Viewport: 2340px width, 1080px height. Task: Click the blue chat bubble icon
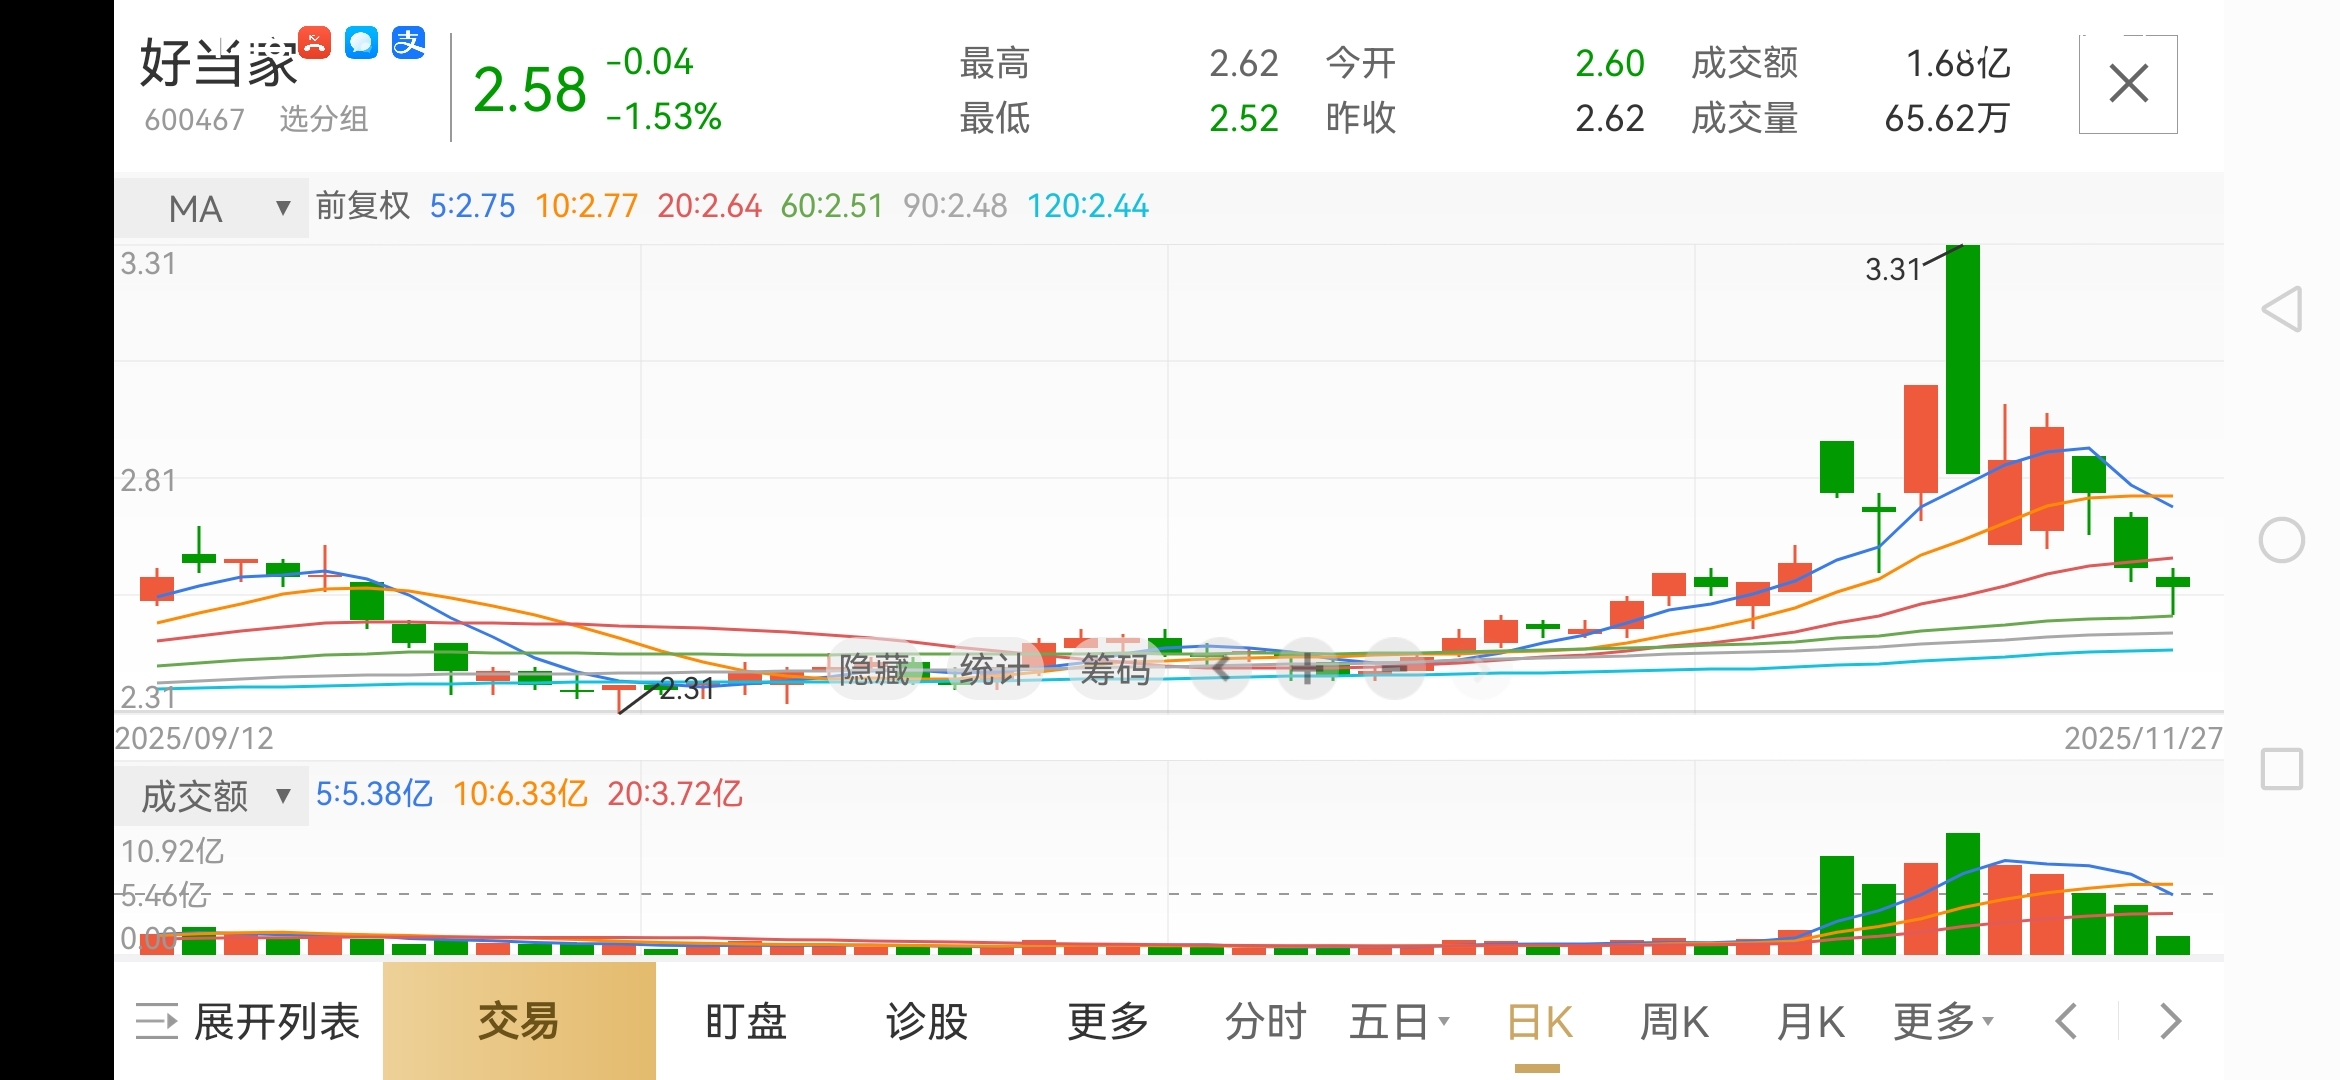coord(361,43)
